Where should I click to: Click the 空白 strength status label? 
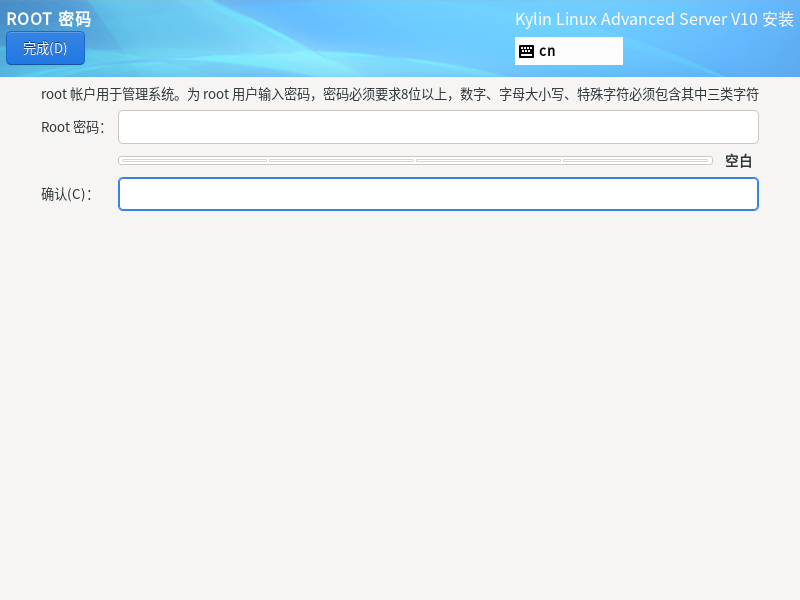pos(737,160)
